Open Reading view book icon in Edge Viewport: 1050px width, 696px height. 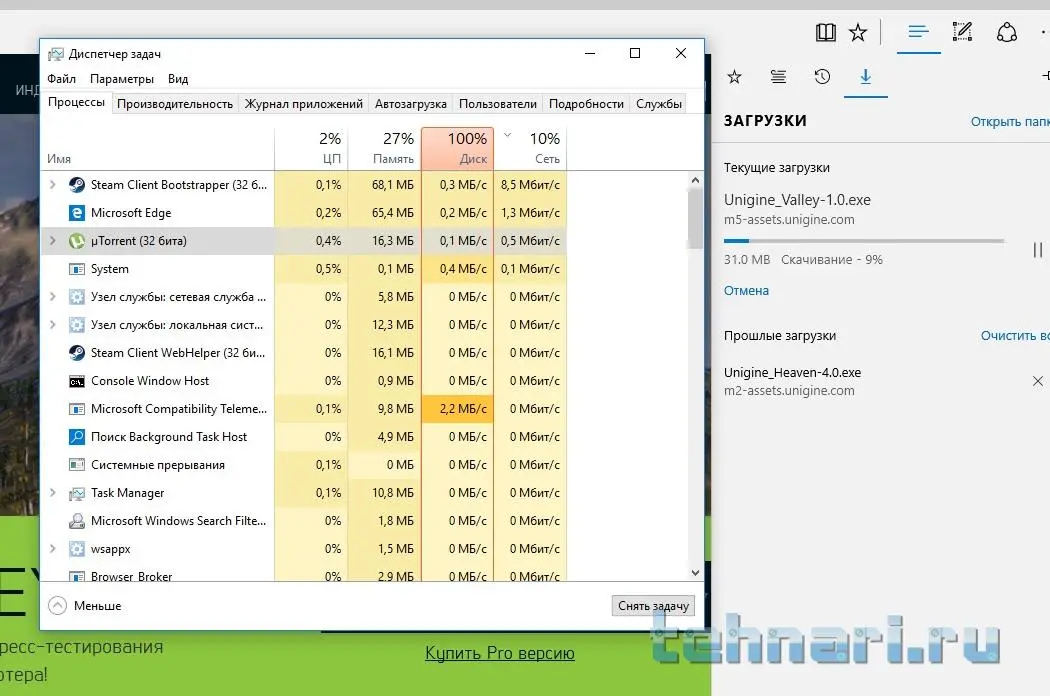[x=825, y=32]
